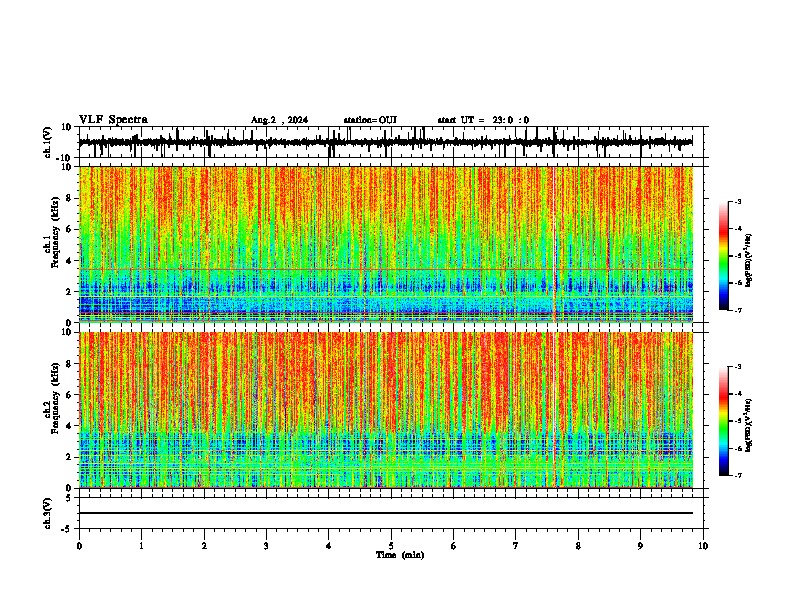Click the "Time (min)" x-axis label
The height and width of the screenshot is (612, 792).
coord(400,555)
